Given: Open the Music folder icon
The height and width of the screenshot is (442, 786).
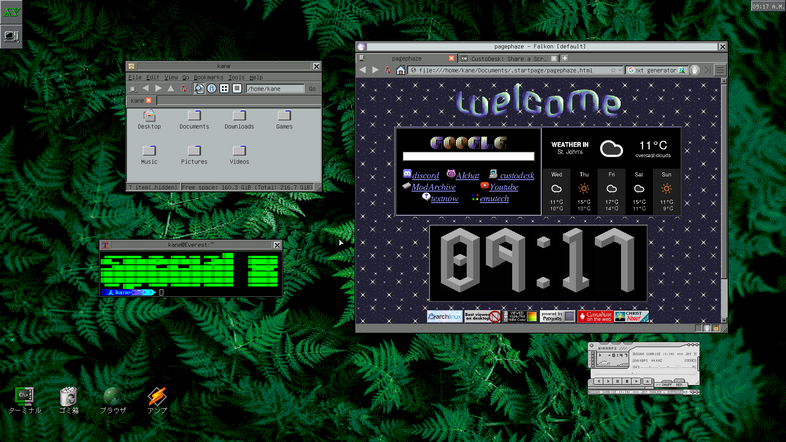Looking at the screenshot, I should [149, 155].
